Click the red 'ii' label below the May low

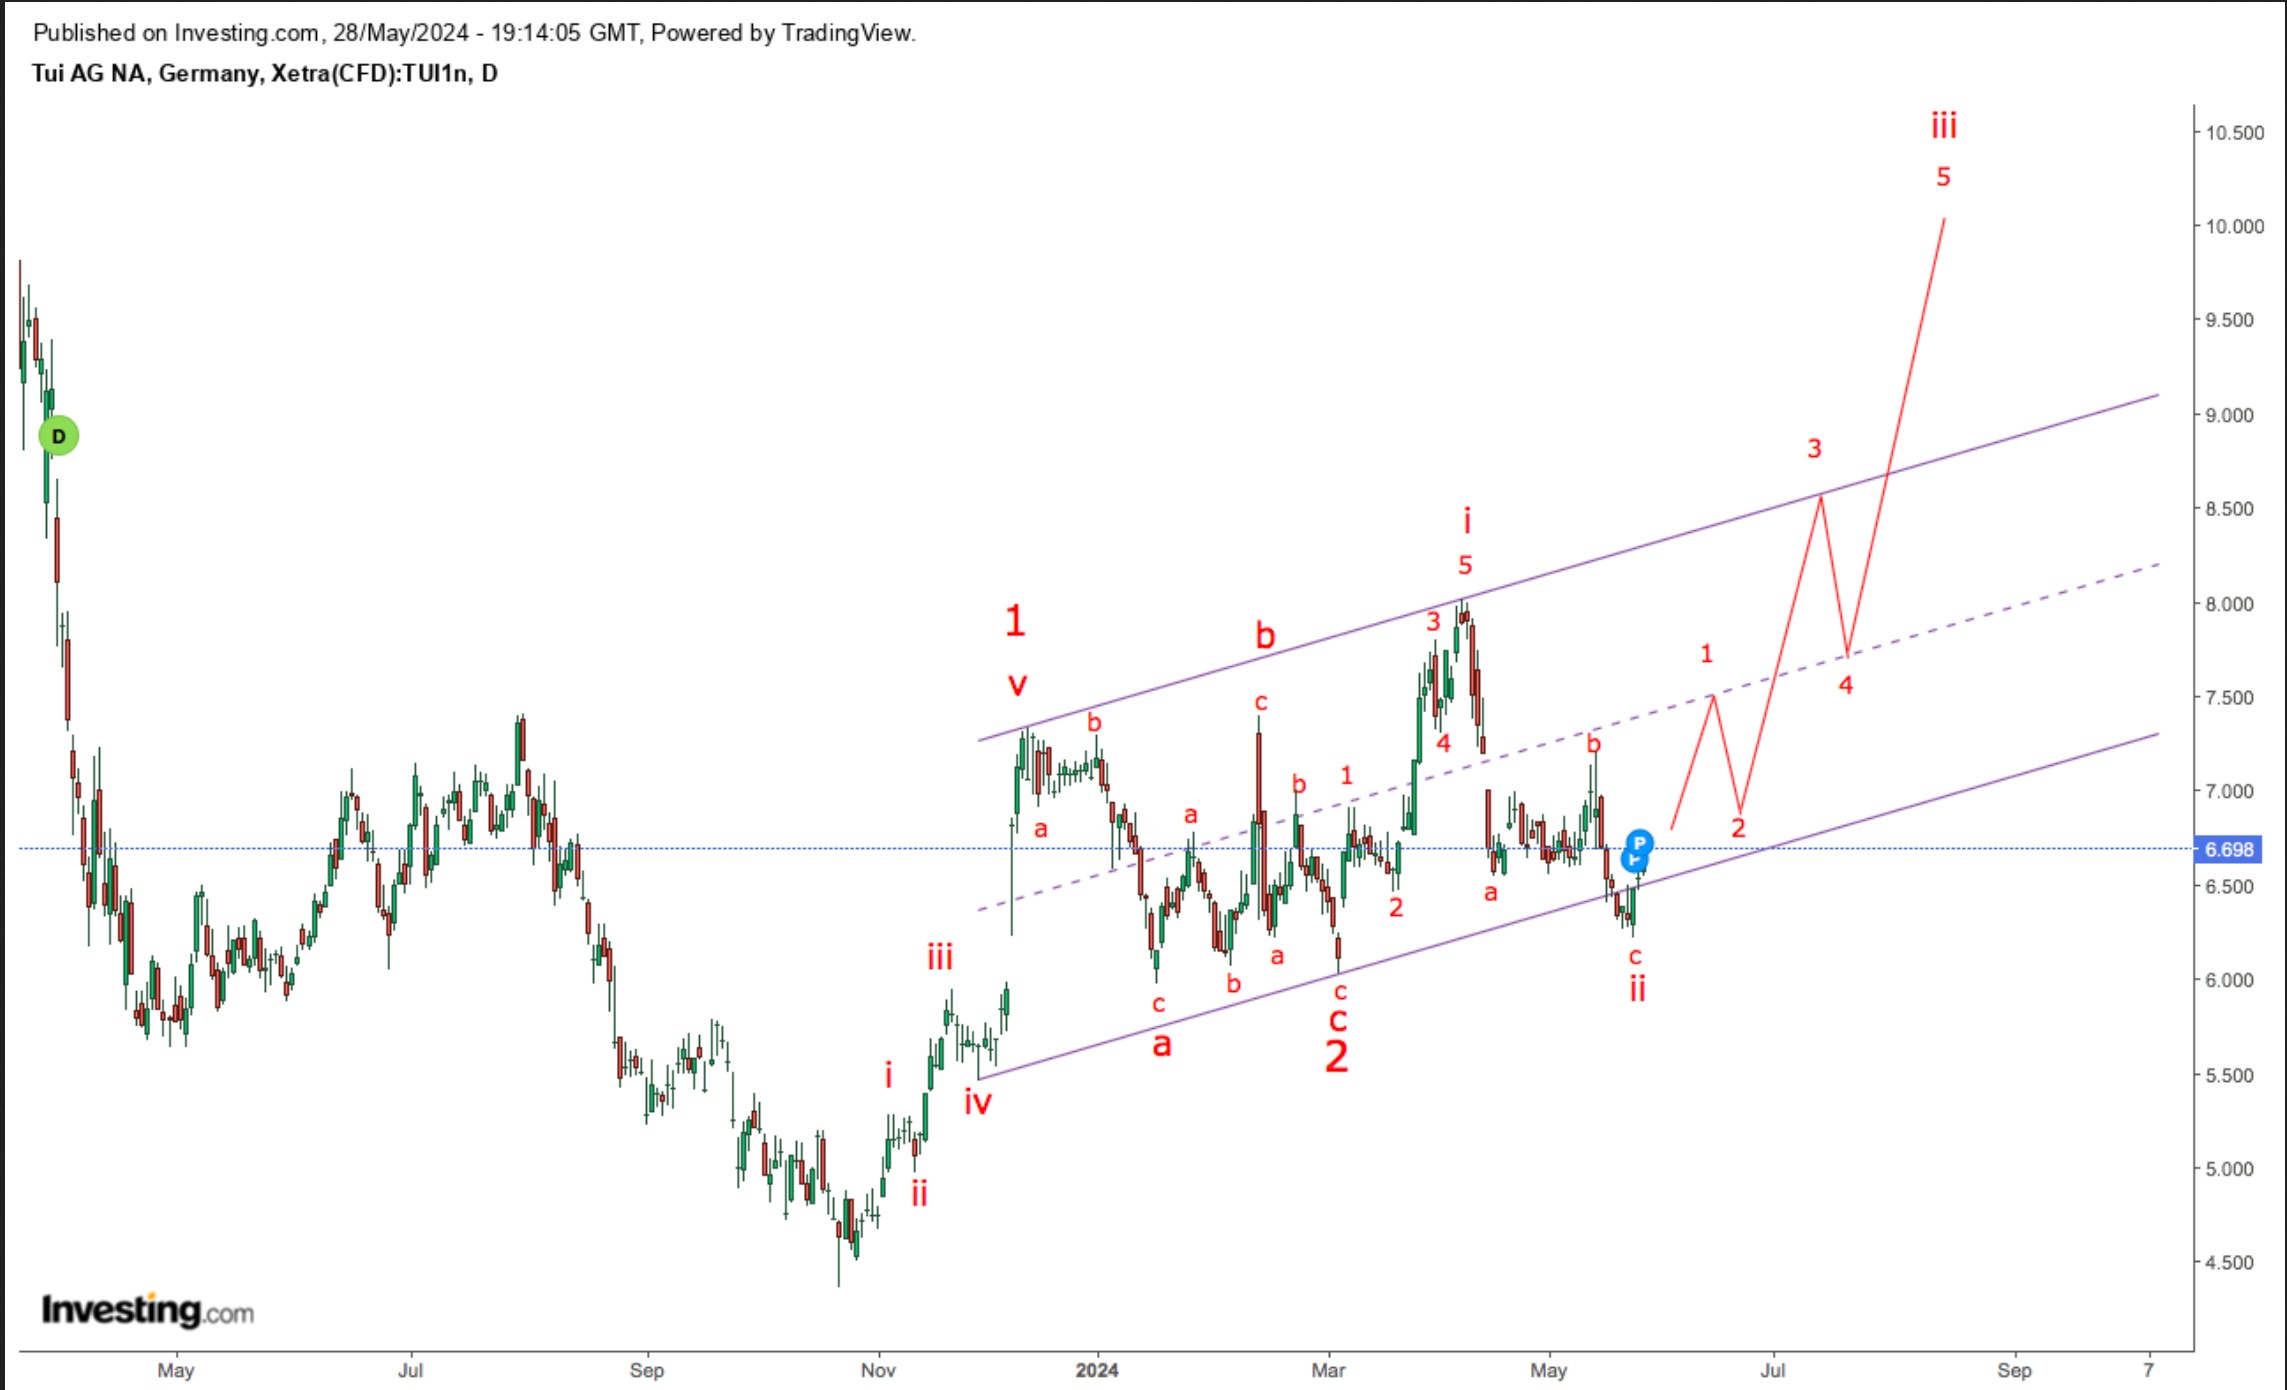tap(1637, 989)
